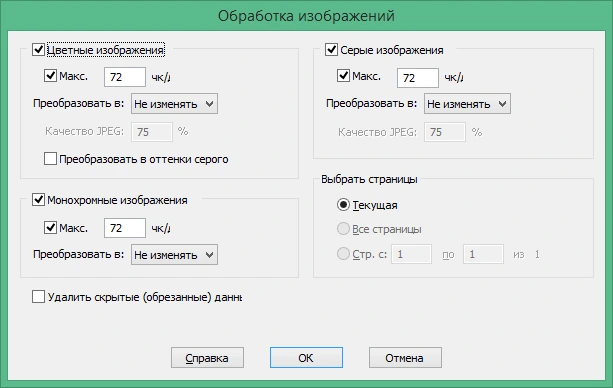Check Удалить скрытые (обрезанные) данные option

(x=38, y=297)
